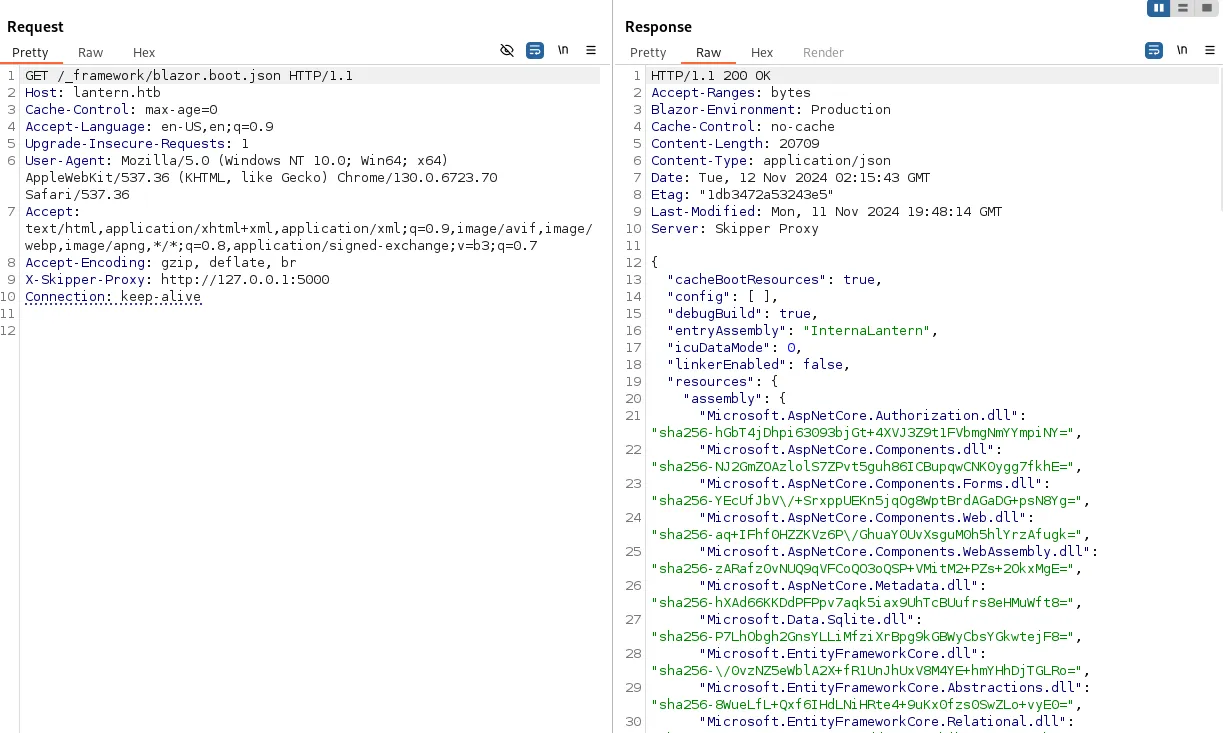Switch to the tabbed single-pane layout icon
Screen dimensions: 1223x733
click(x=1207, y=8)
